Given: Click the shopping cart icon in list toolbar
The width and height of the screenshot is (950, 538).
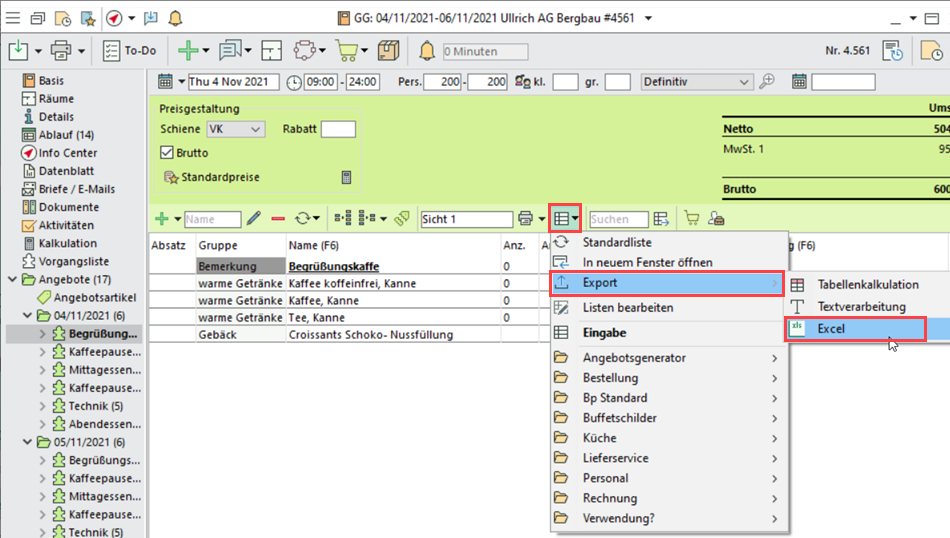Looking at the screenshot, I should pyautogui.click(x=691, y=218).
